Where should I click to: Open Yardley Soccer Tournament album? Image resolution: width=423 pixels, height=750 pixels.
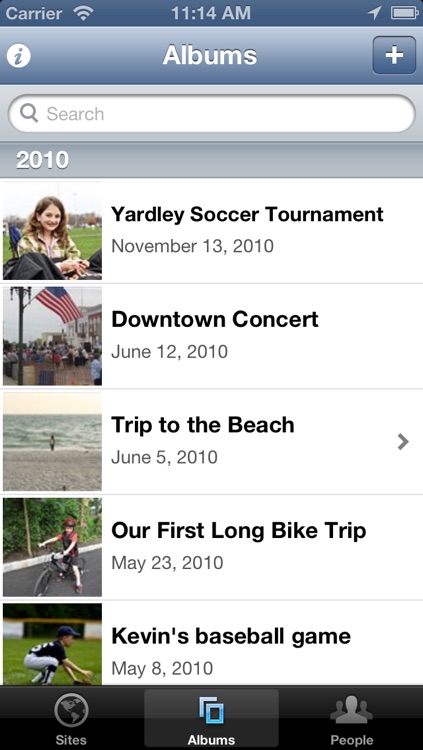pyautogui.click(x=212, y=231)
